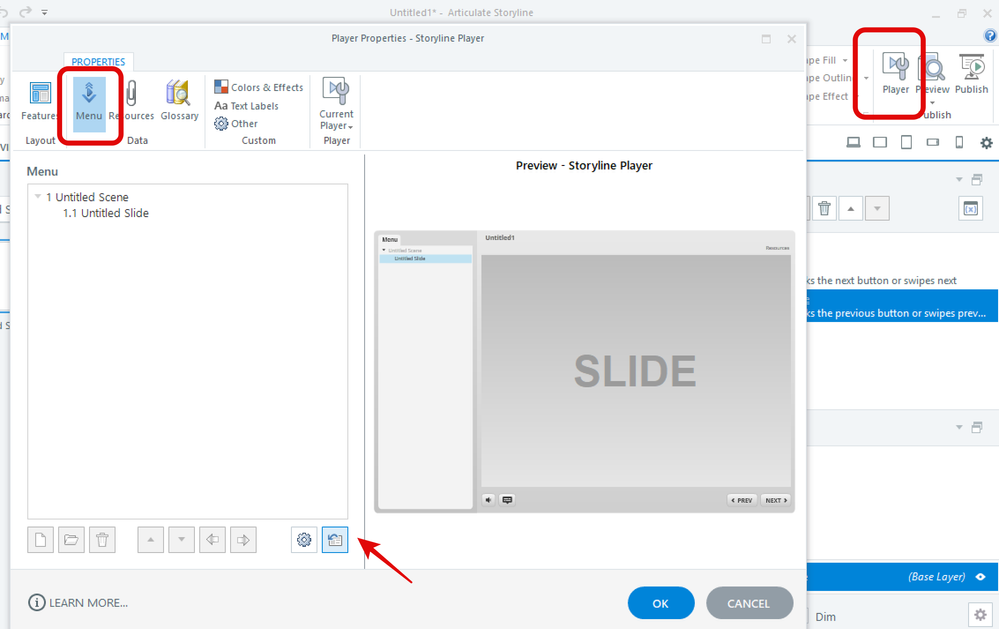Click NEXT button in player preview
The width and height of the screenshot is (999, 629).
(x=775, y=500)
